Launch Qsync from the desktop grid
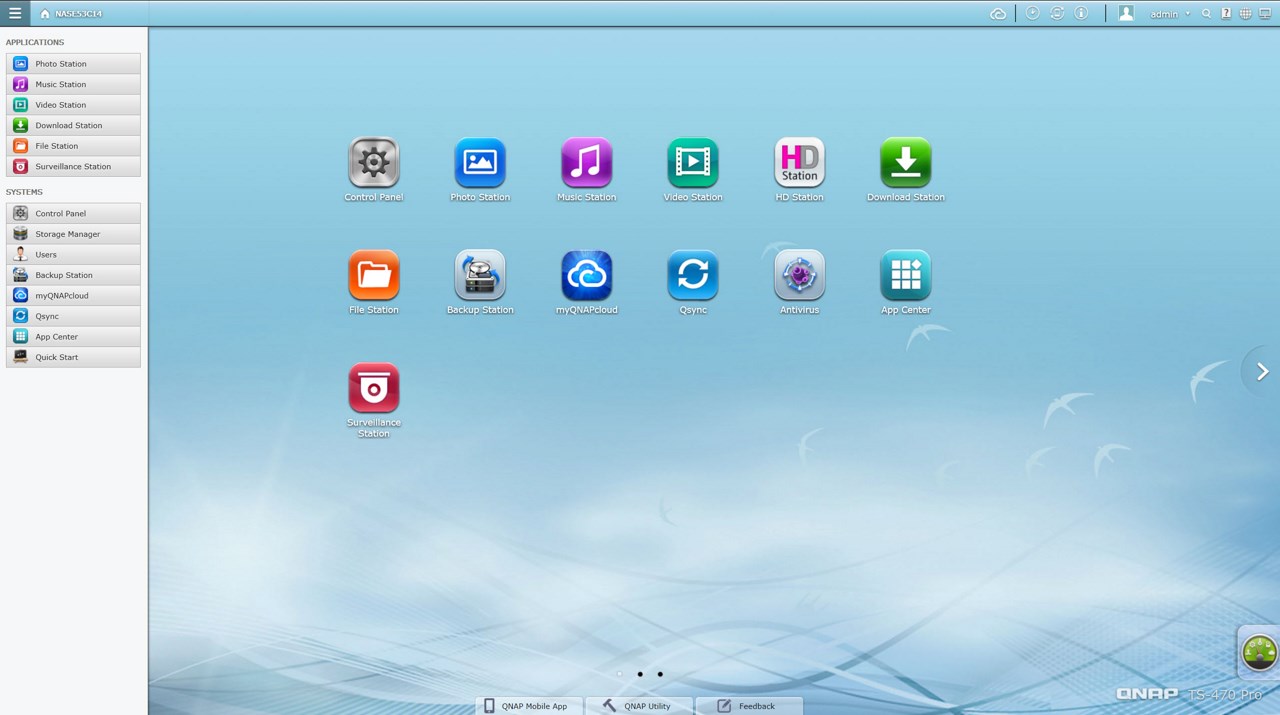Screen dimensions: 1280x715 click(x=693, y=275)
